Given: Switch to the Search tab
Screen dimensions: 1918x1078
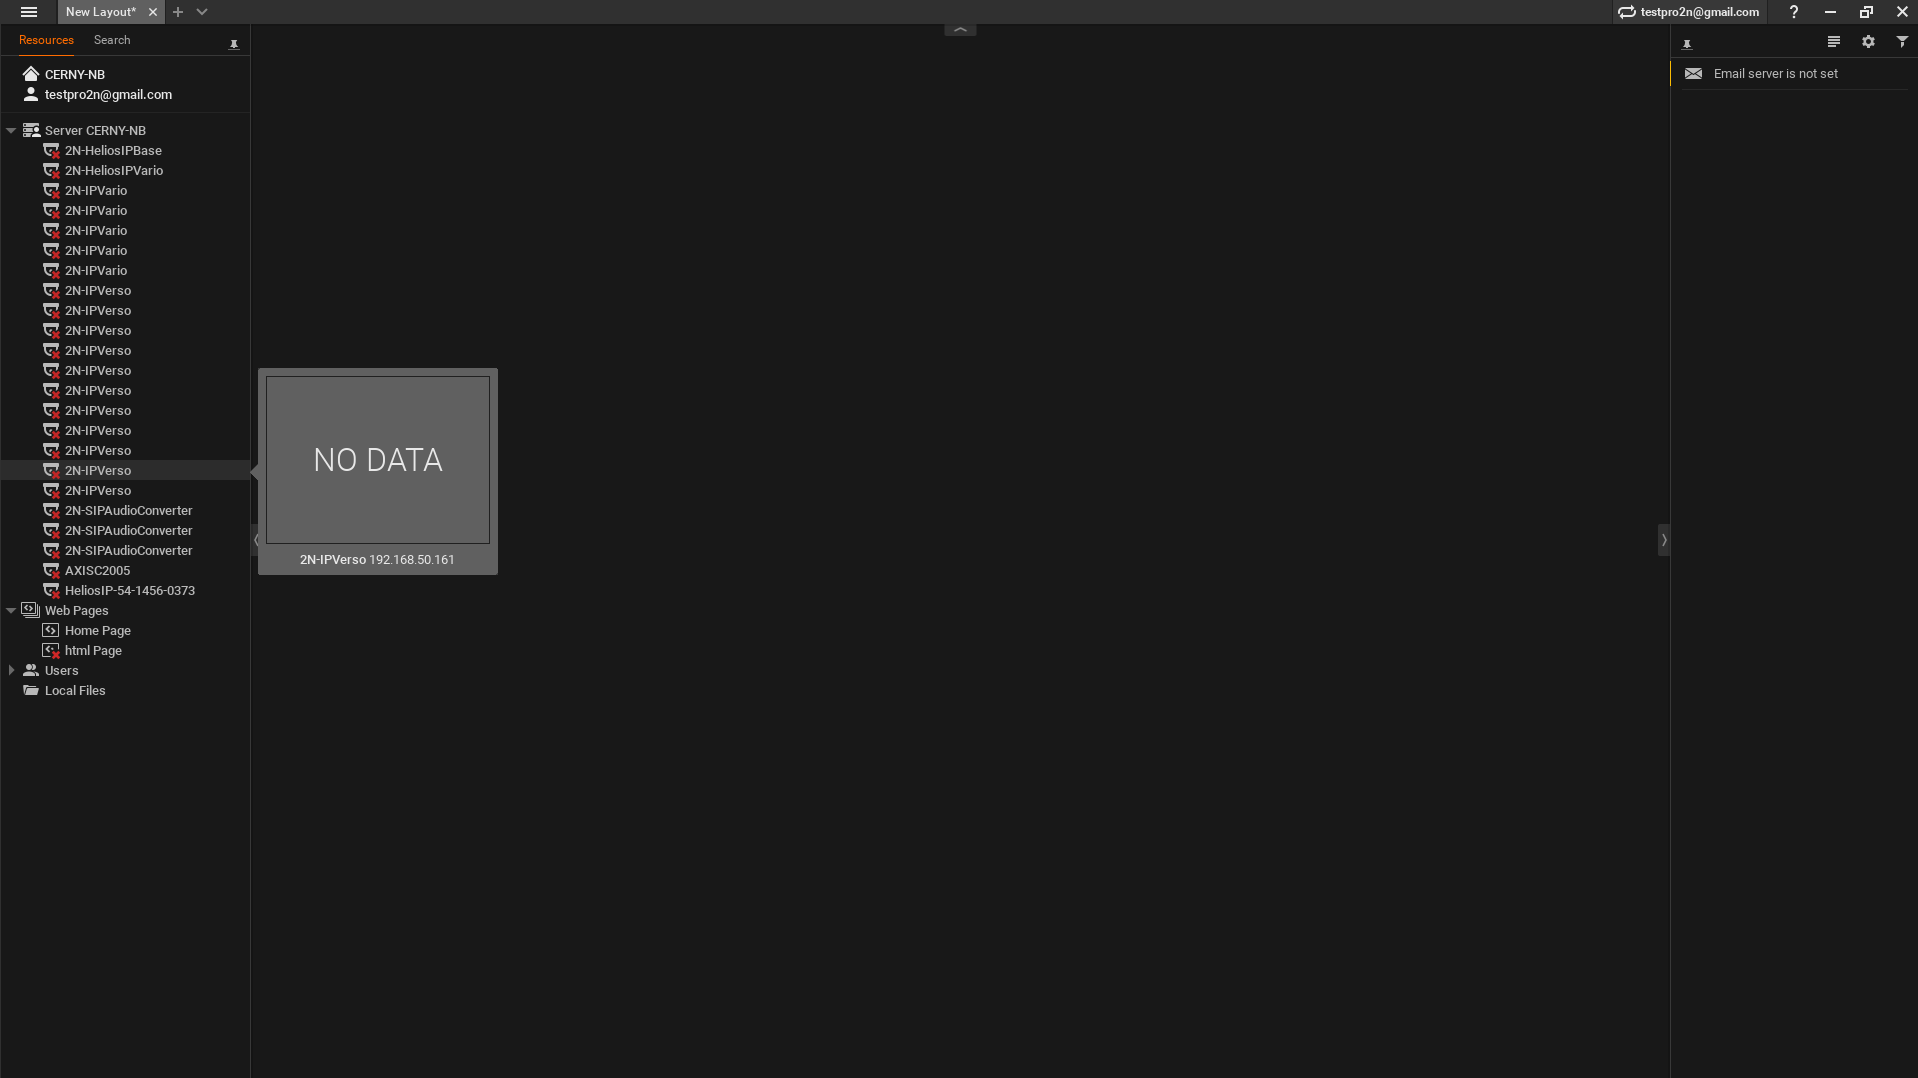Looking at the screenshot, I should point(112,40).
